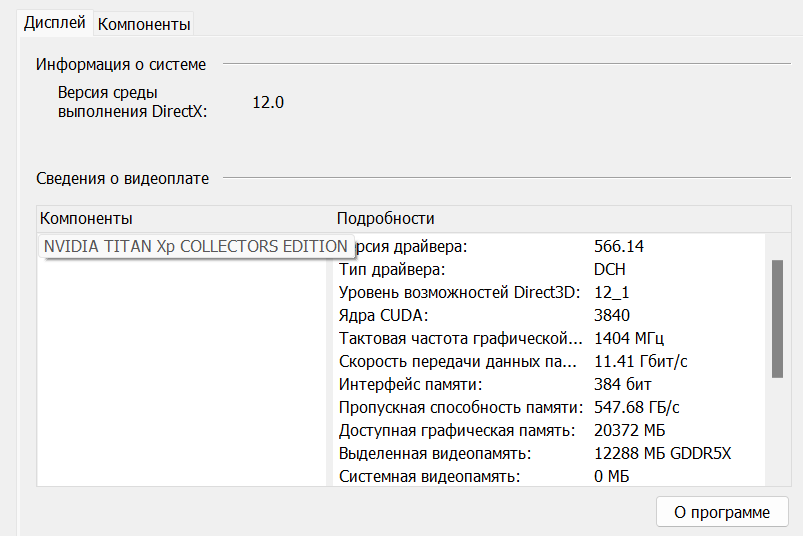Click the Скорость передачи данных row
The image size is (803, 536).
pyautogui.click(x=458, y=361)
